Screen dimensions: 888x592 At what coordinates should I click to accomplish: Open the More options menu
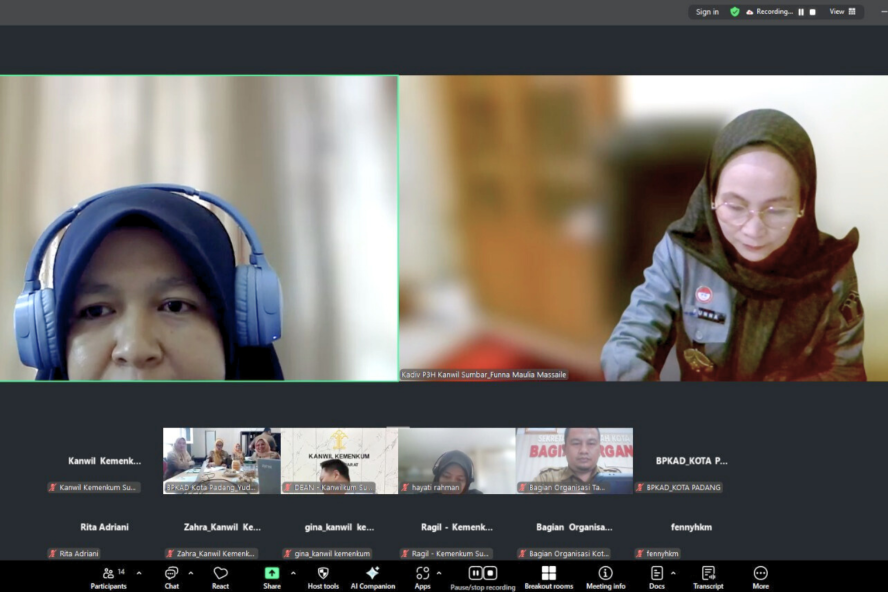pos(760,576)
